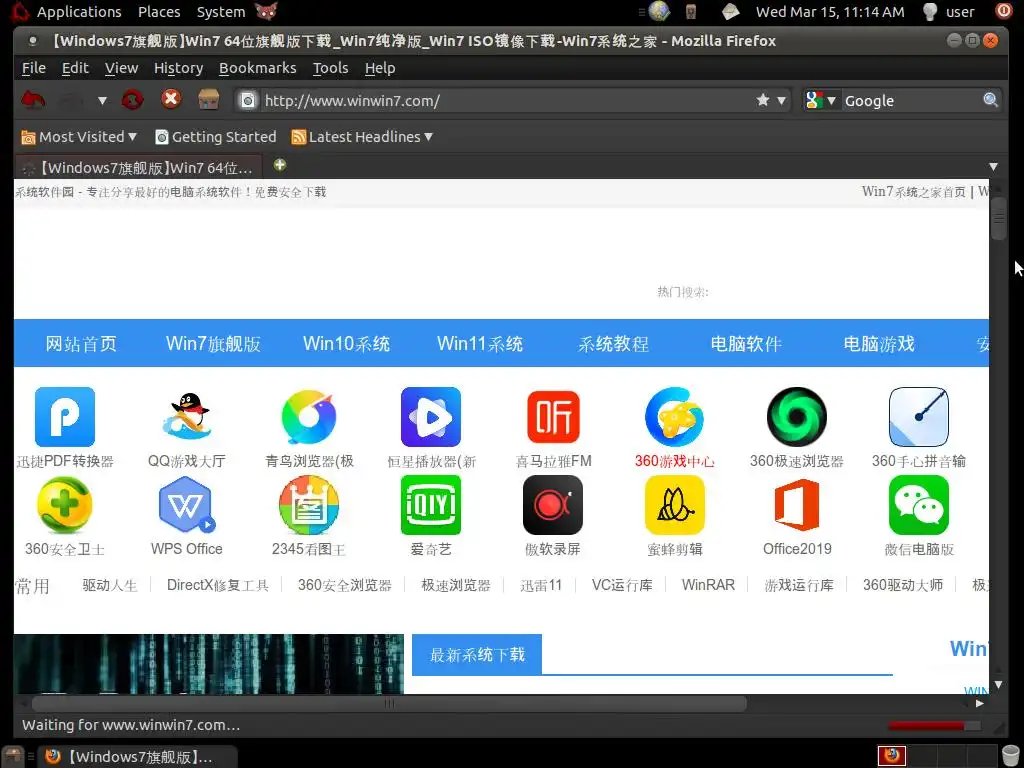Expand Latest Headlines feed dropdown

click(362, 136)
